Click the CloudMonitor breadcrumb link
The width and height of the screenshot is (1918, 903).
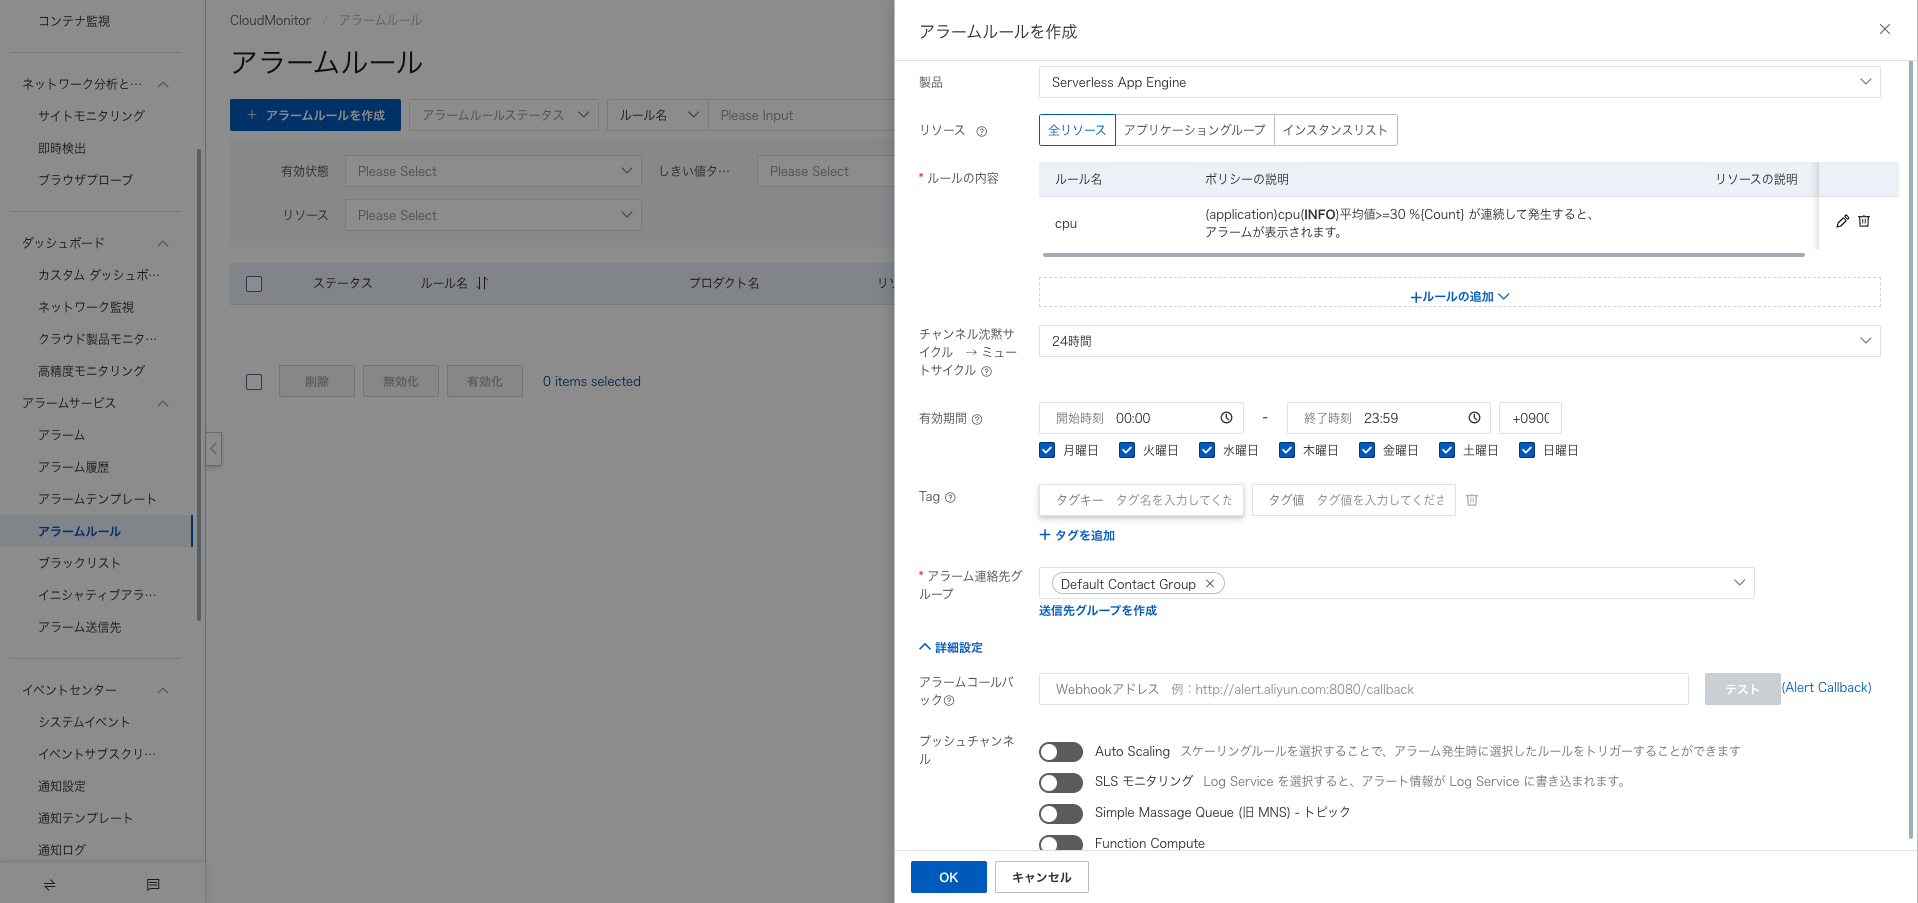click(270, 20)
